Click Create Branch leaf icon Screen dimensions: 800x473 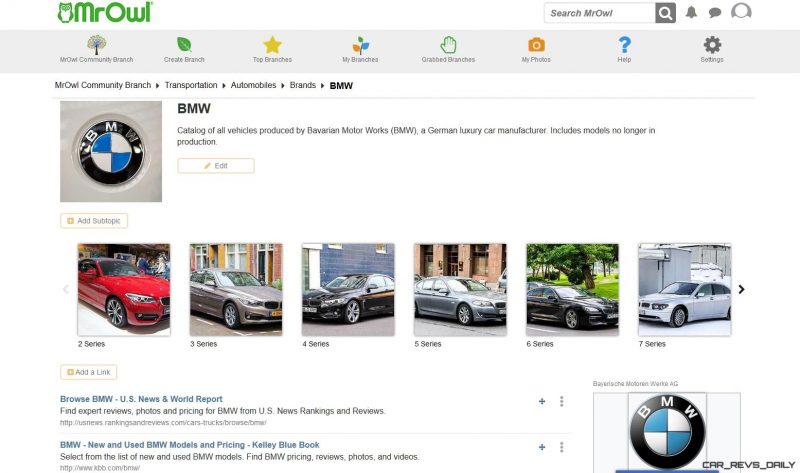(184, 44)
